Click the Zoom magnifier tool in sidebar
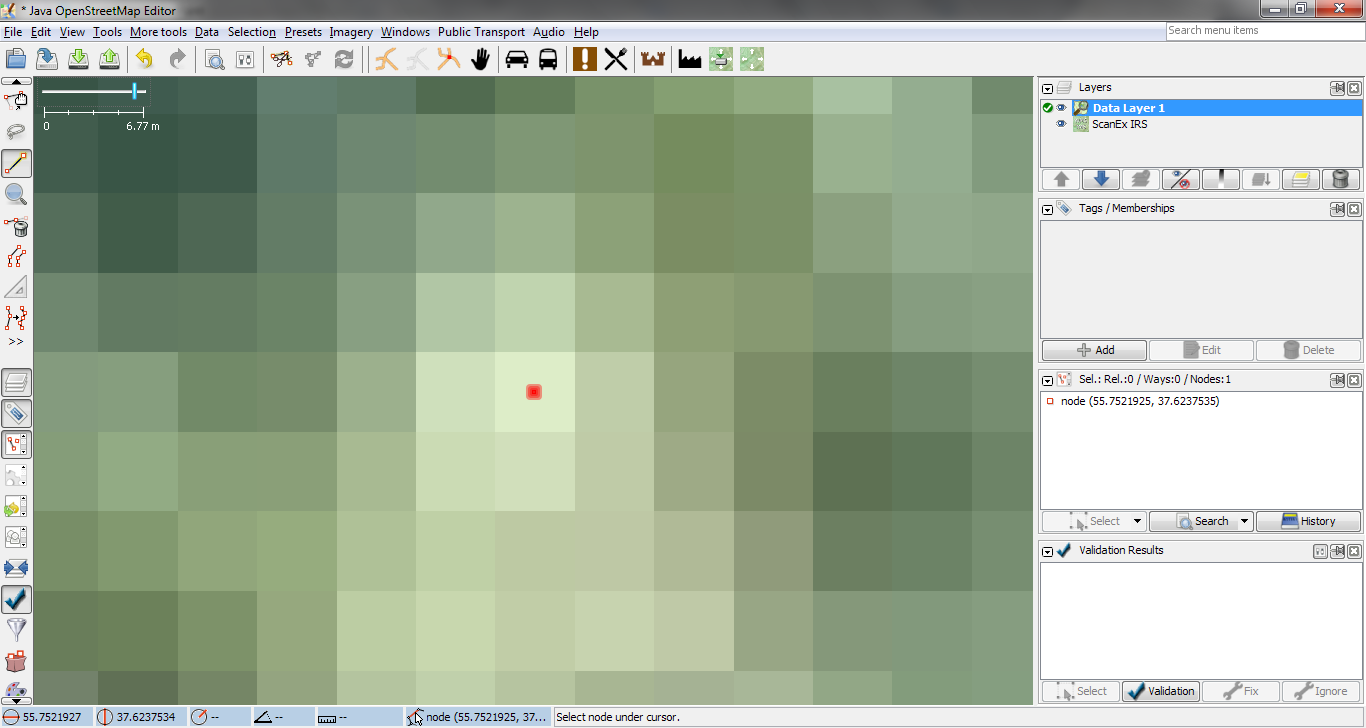This screenshot has width=1366, height=728. point(17,194)
